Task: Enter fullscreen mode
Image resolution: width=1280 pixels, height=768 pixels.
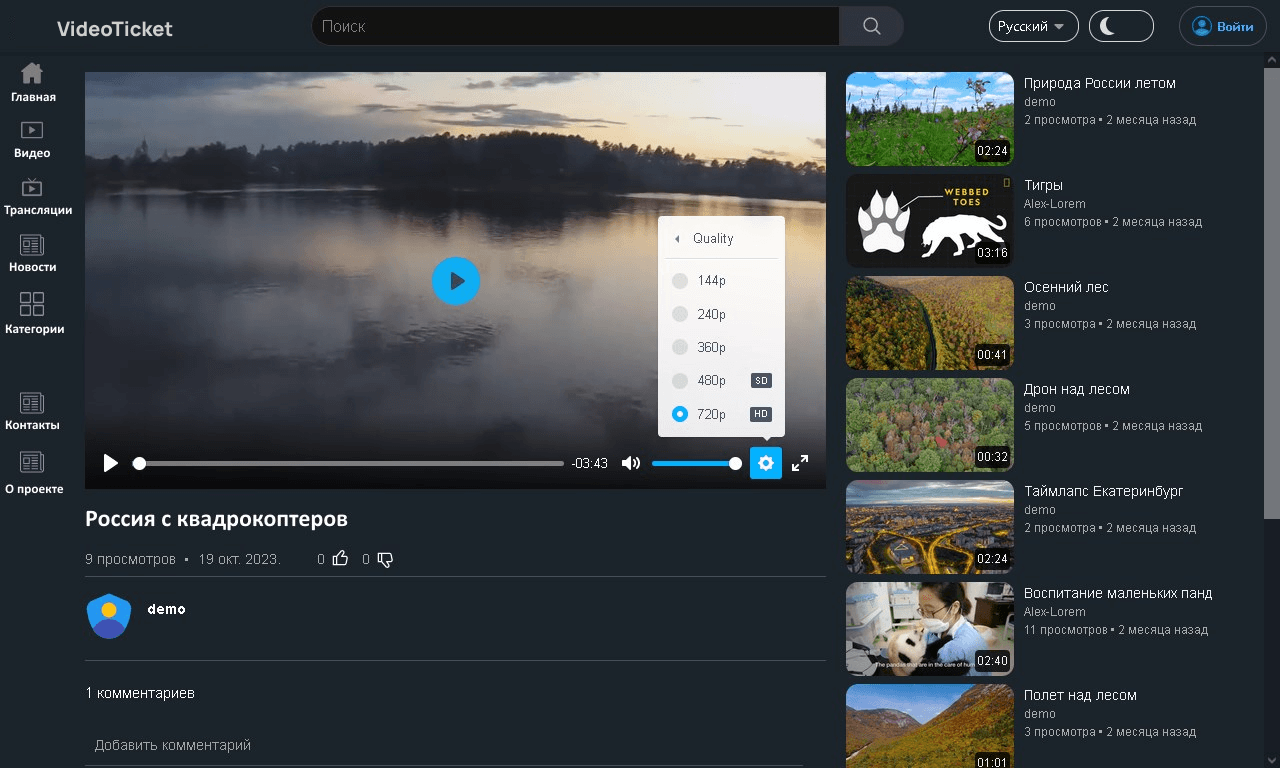Action: [800, 463]
